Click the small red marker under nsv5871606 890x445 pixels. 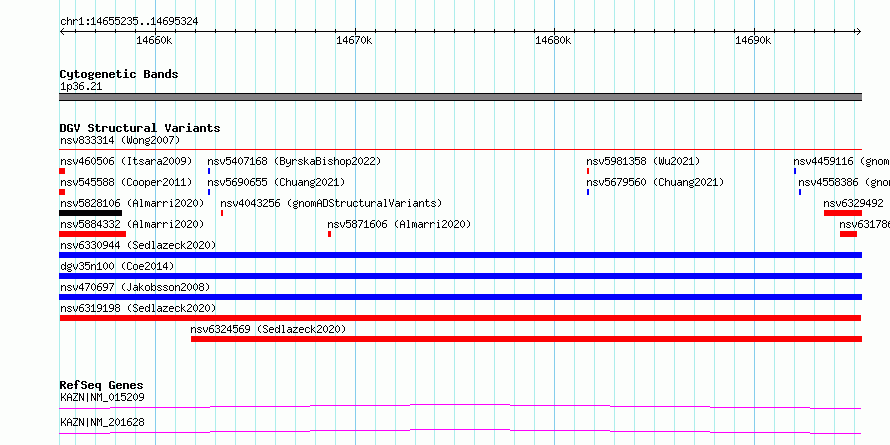click(329, 234)
